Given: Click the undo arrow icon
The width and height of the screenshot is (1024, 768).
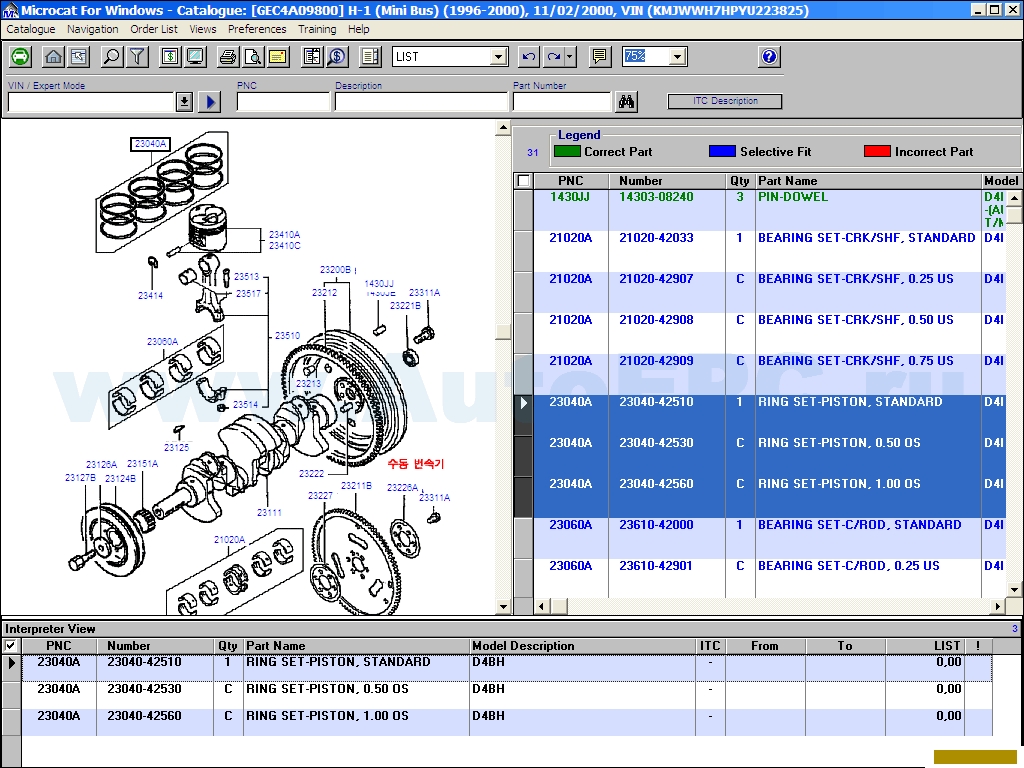Looking at the screenshot, I should (x=528, y=57).
